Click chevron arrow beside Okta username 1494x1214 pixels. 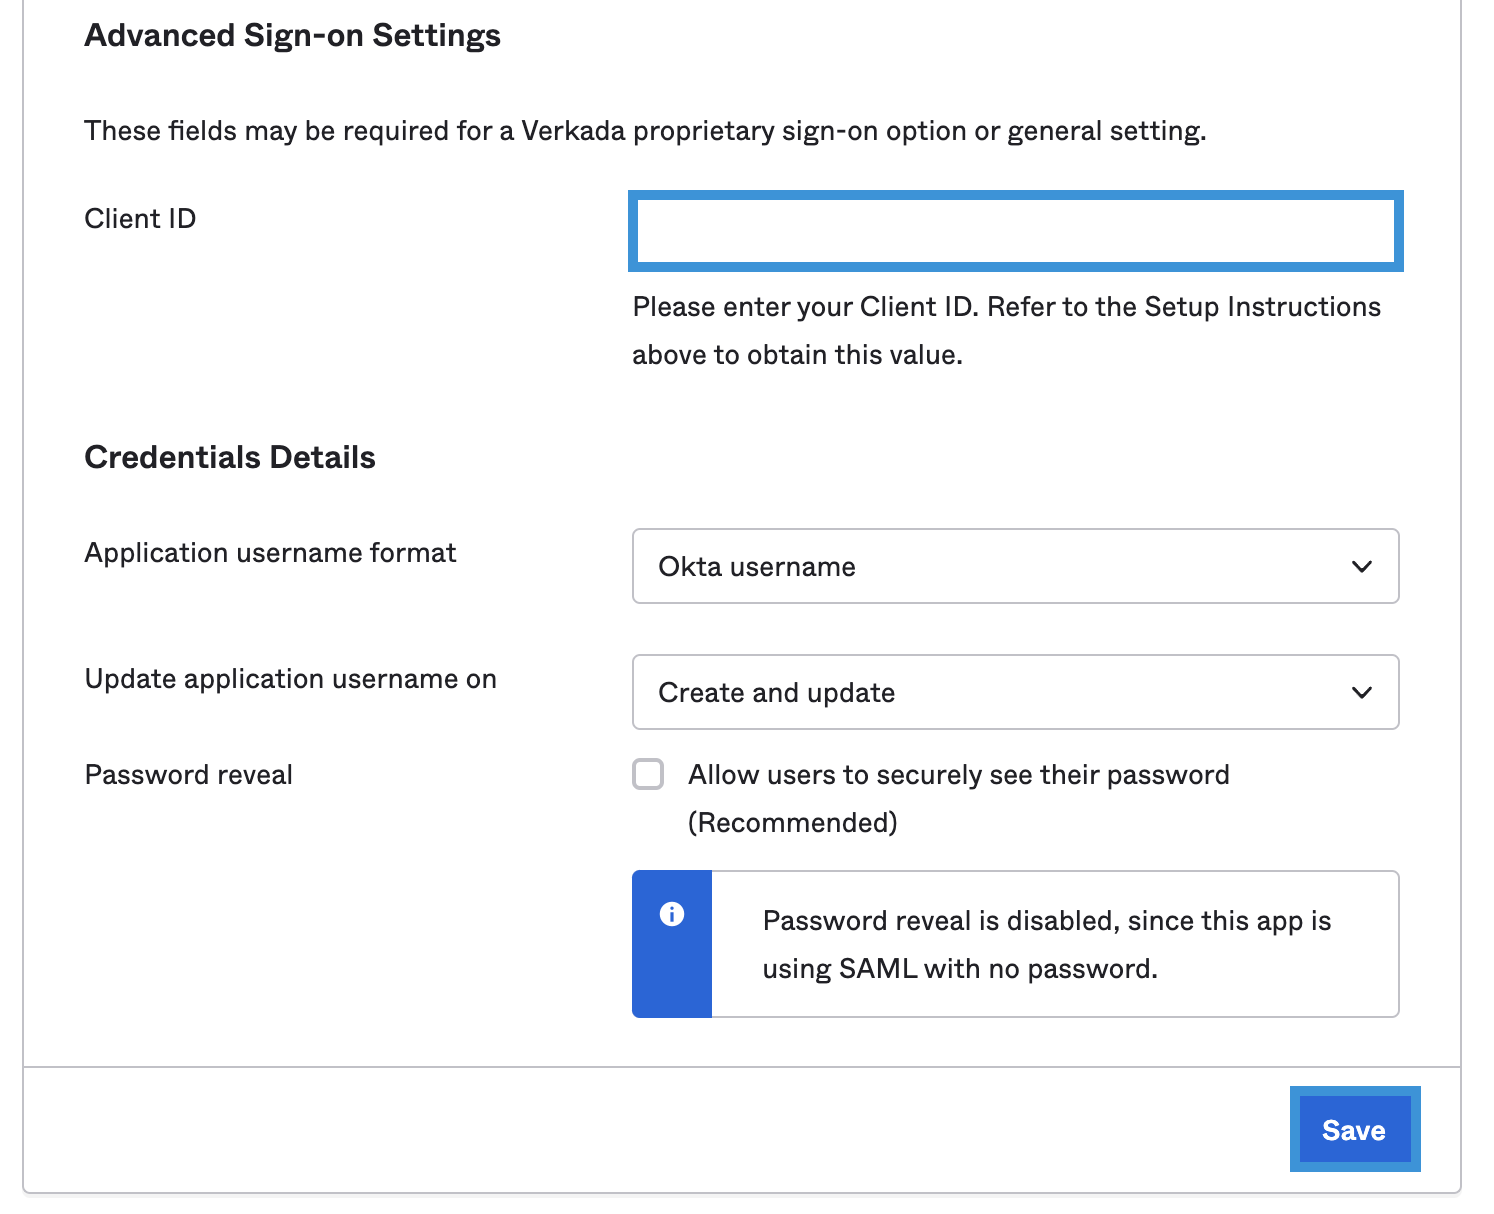point(1361,567)
